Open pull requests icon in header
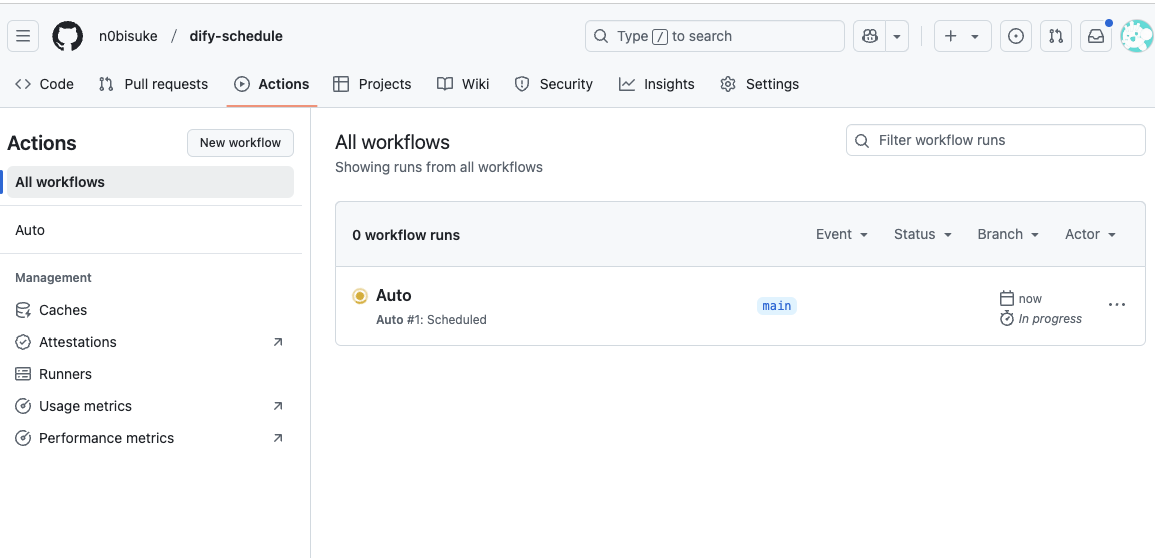 click(x=1056, y=36)
